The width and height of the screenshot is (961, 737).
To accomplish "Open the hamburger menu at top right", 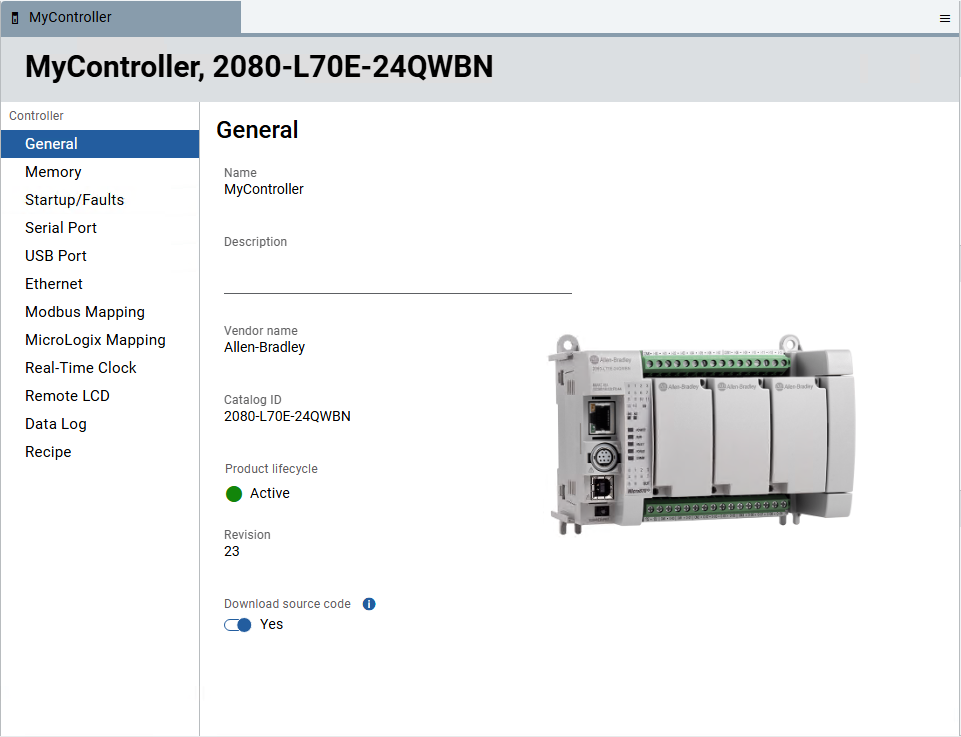I will click(x=945, y=18).
